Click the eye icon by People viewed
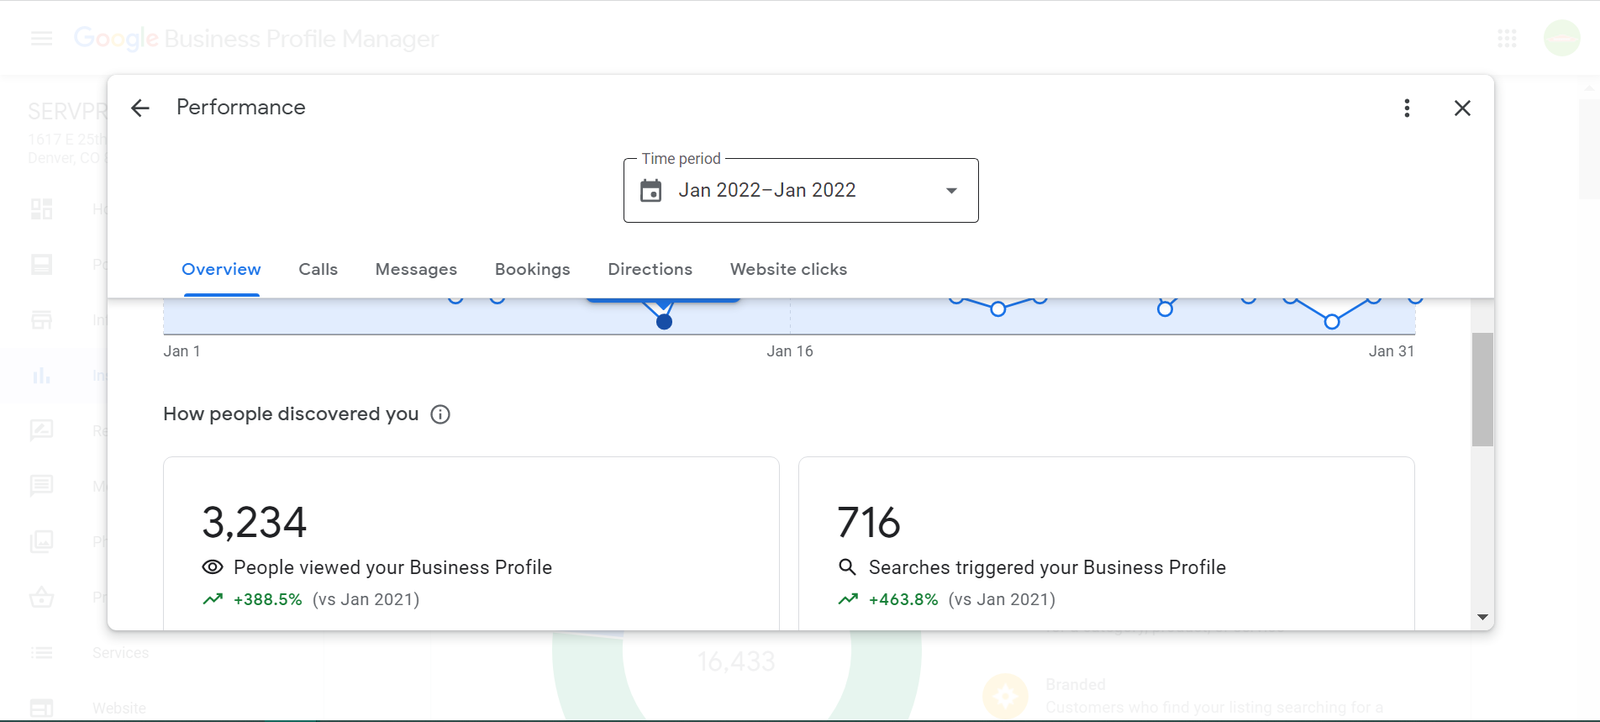 pyautogui.click(x=212, y=567)
